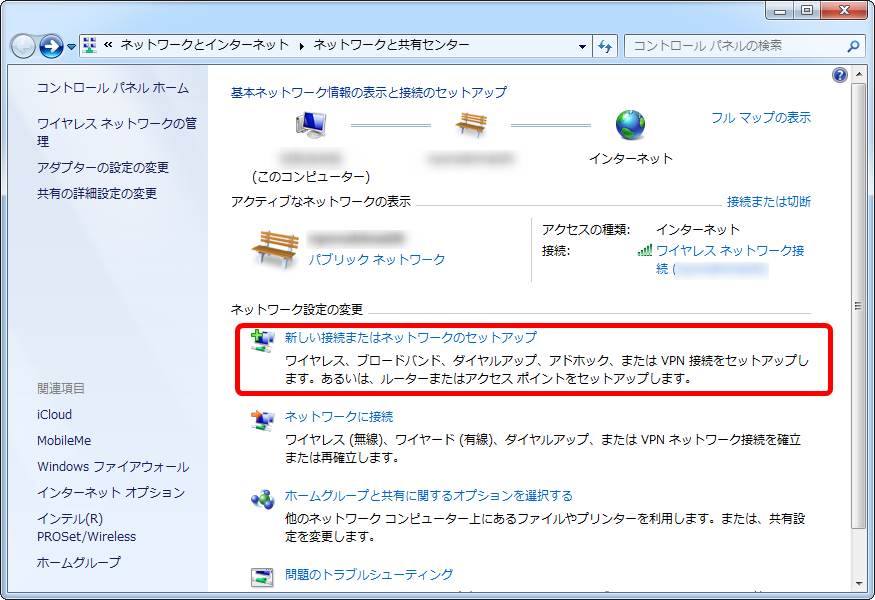Click the 接続または切断 link
The image size is (875, 600).
coord(768,201)
